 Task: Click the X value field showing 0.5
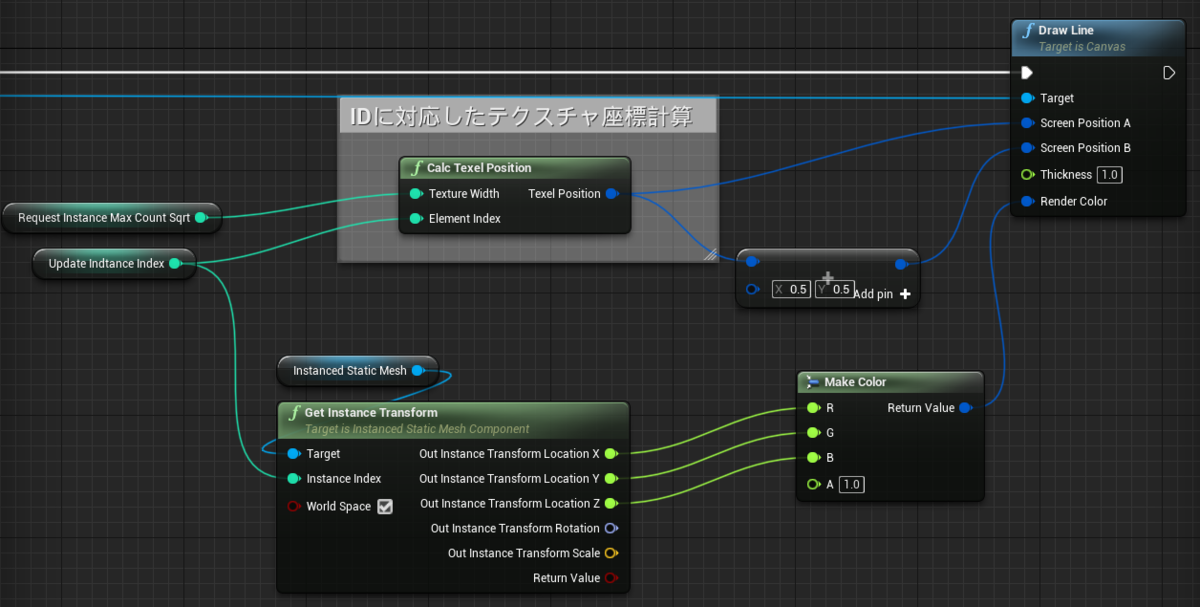(790, 290)
